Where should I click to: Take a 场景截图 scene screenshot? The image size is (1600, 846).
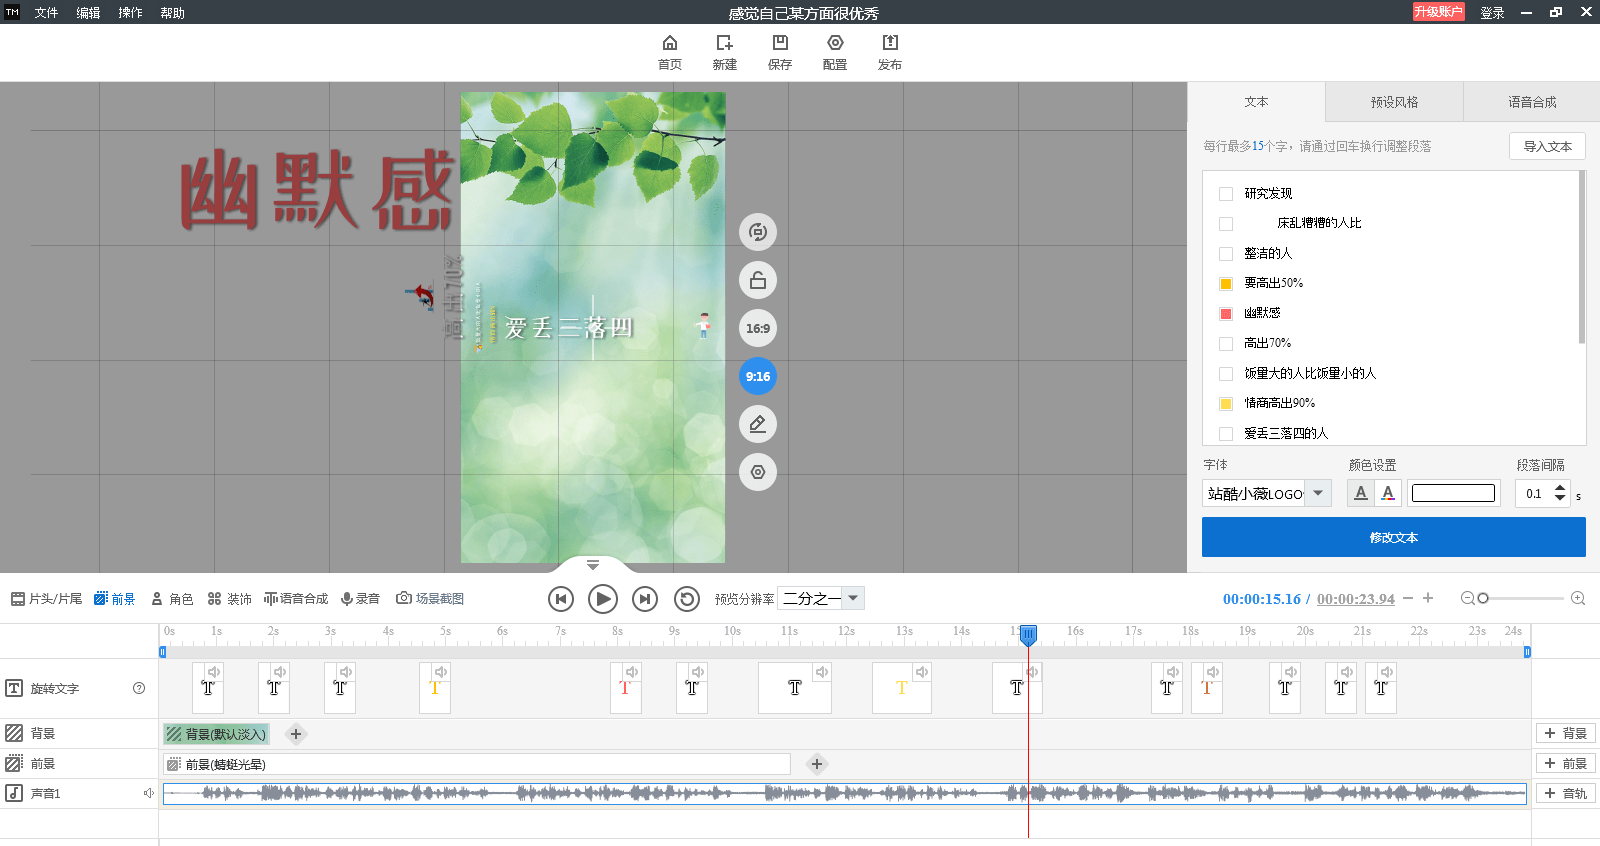(430, 599)
